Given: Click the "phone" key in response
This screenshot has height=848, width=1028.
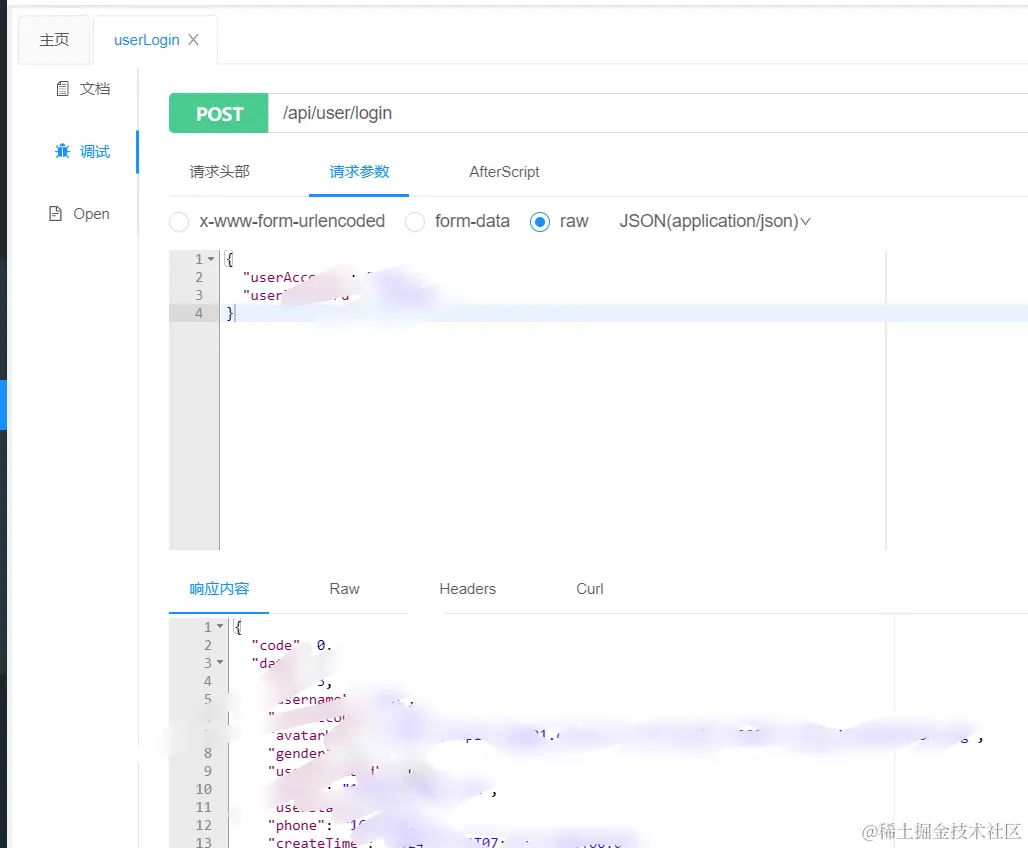Looking at the screenshot, I should (296, 825).
